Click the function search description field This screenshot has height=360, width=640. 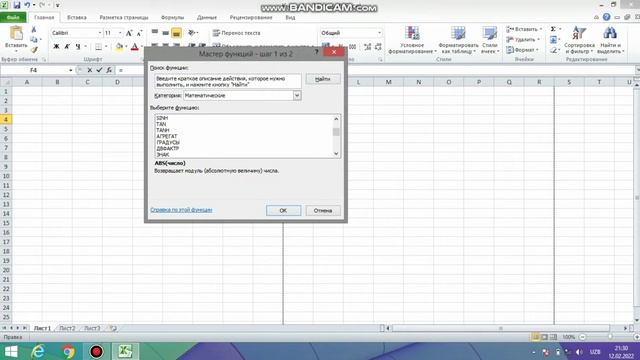coord(228,81)
